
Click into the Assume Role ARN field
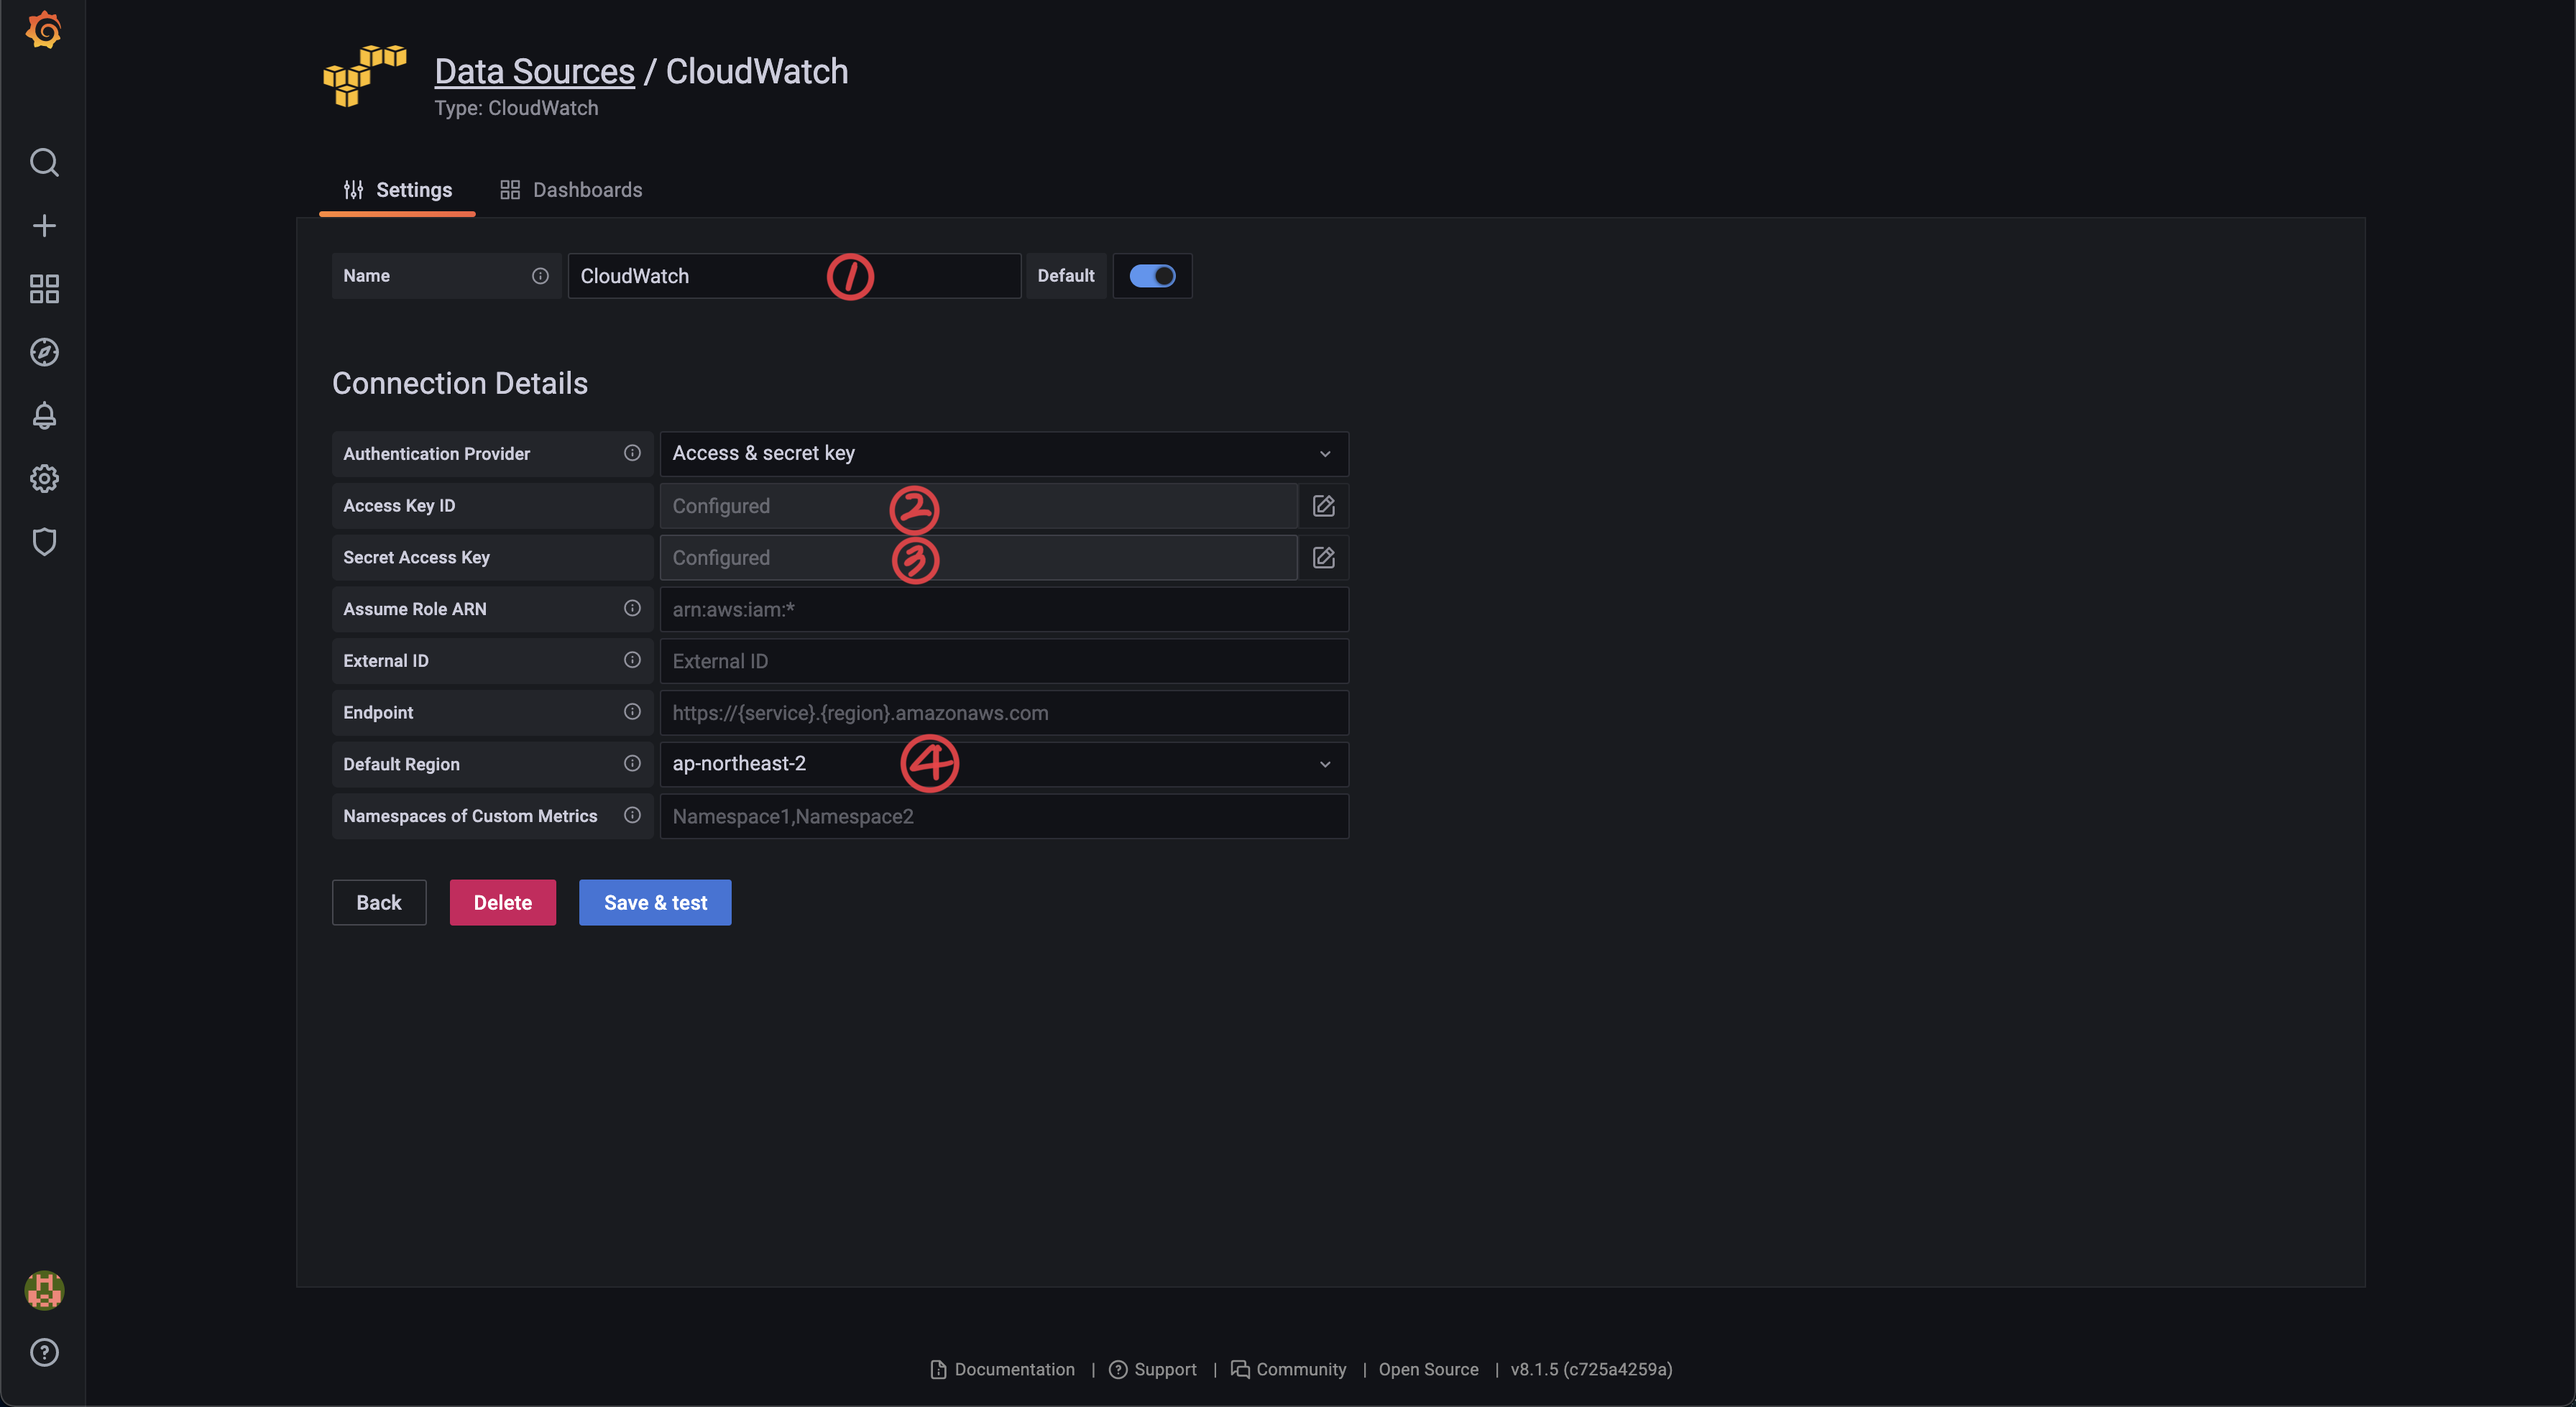pyautogui.click(x=1003, y=610)
